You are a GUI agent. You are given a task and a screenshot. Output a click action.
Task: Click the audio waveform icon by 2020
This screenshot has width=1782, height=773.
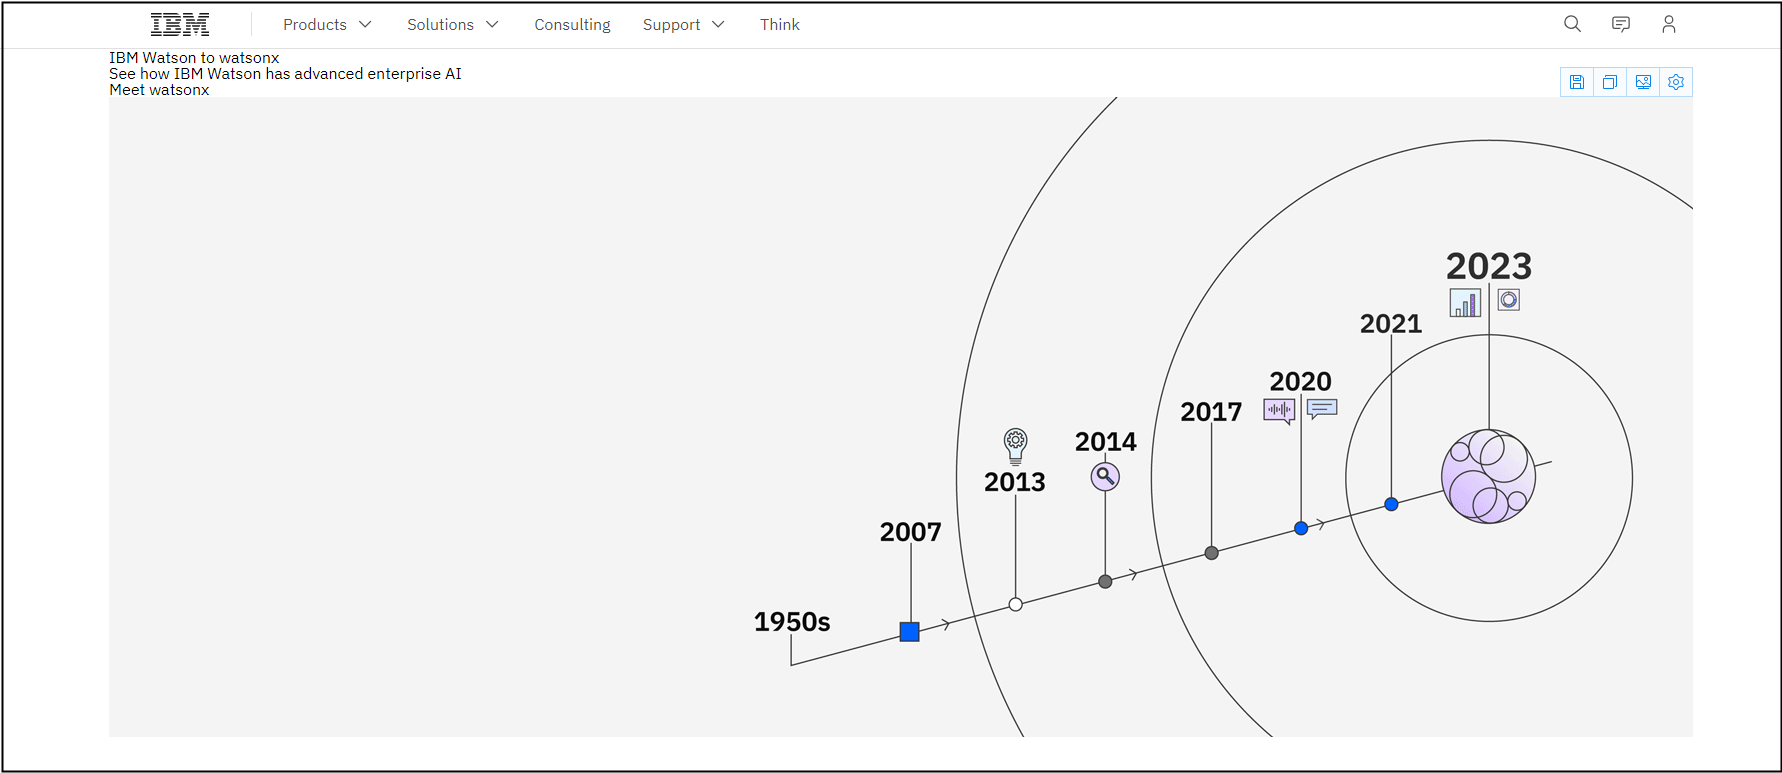click(1279, 410)
